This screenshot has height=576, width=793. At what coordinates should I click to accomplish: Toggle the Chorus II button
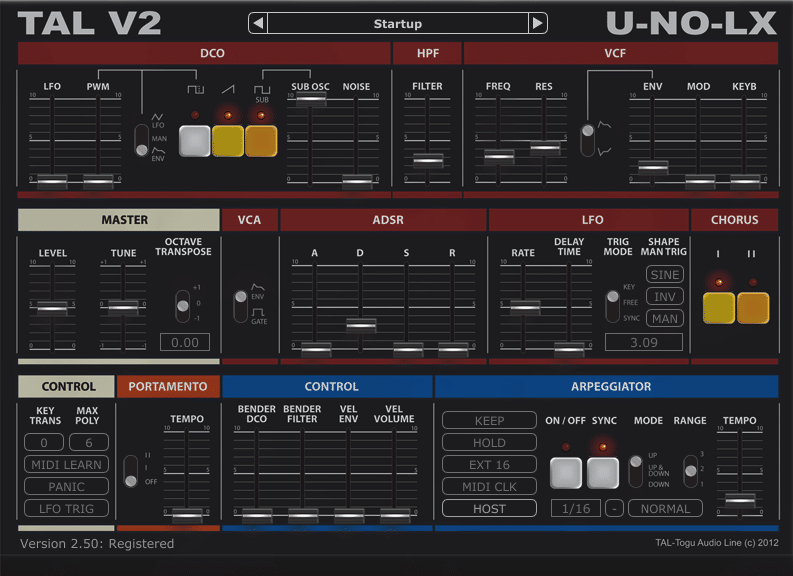pos(753,307)
